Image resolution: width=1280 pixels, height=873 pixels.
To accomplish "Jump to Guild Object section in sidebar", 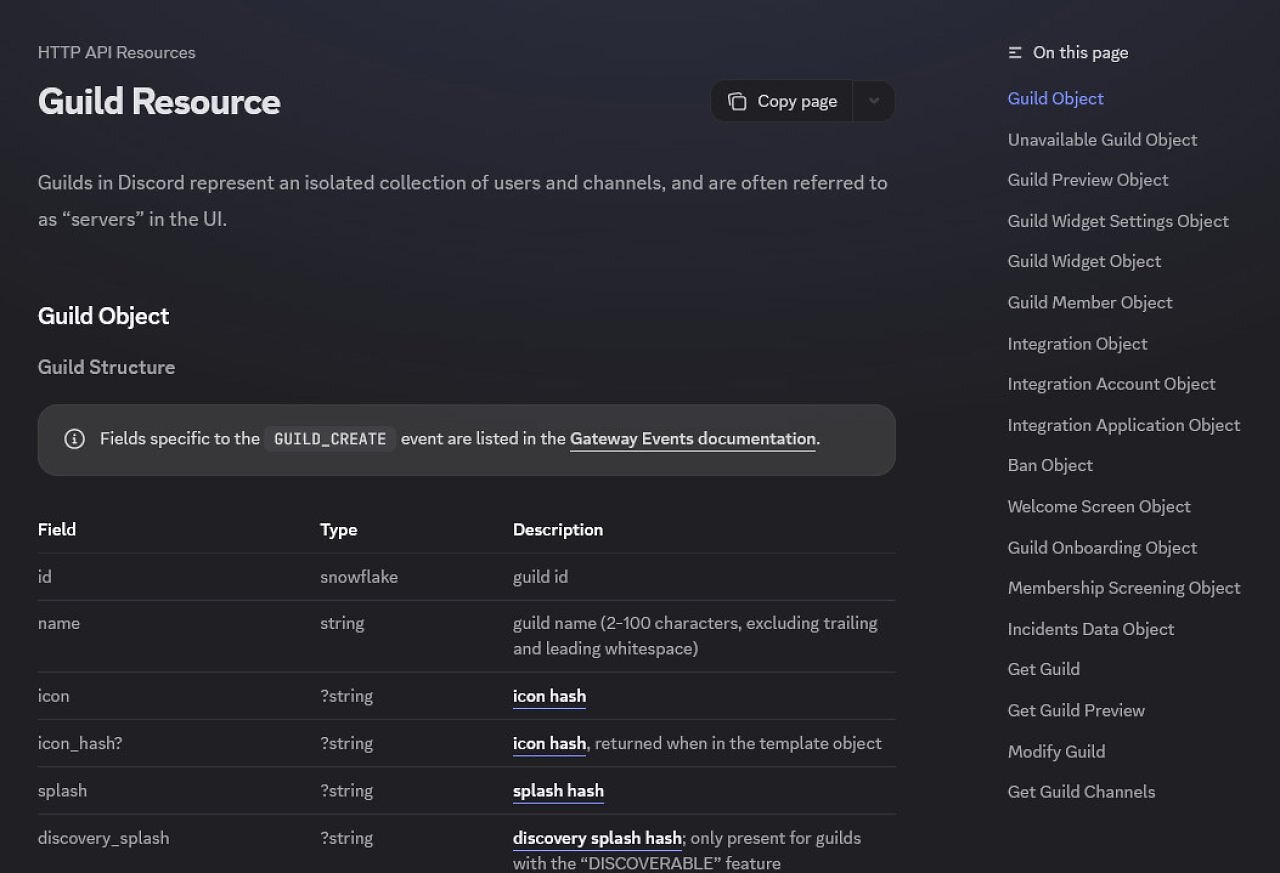I will 1055,98.
